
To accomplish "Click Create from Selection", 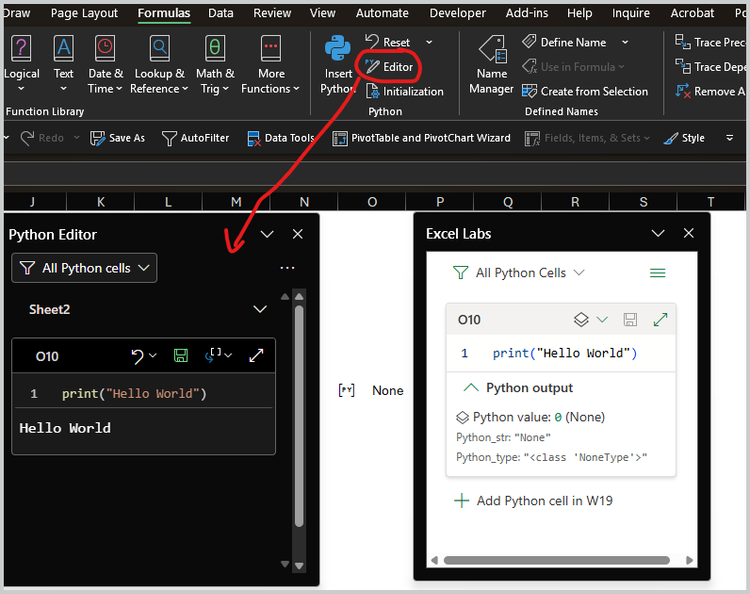I will [585, 91].
